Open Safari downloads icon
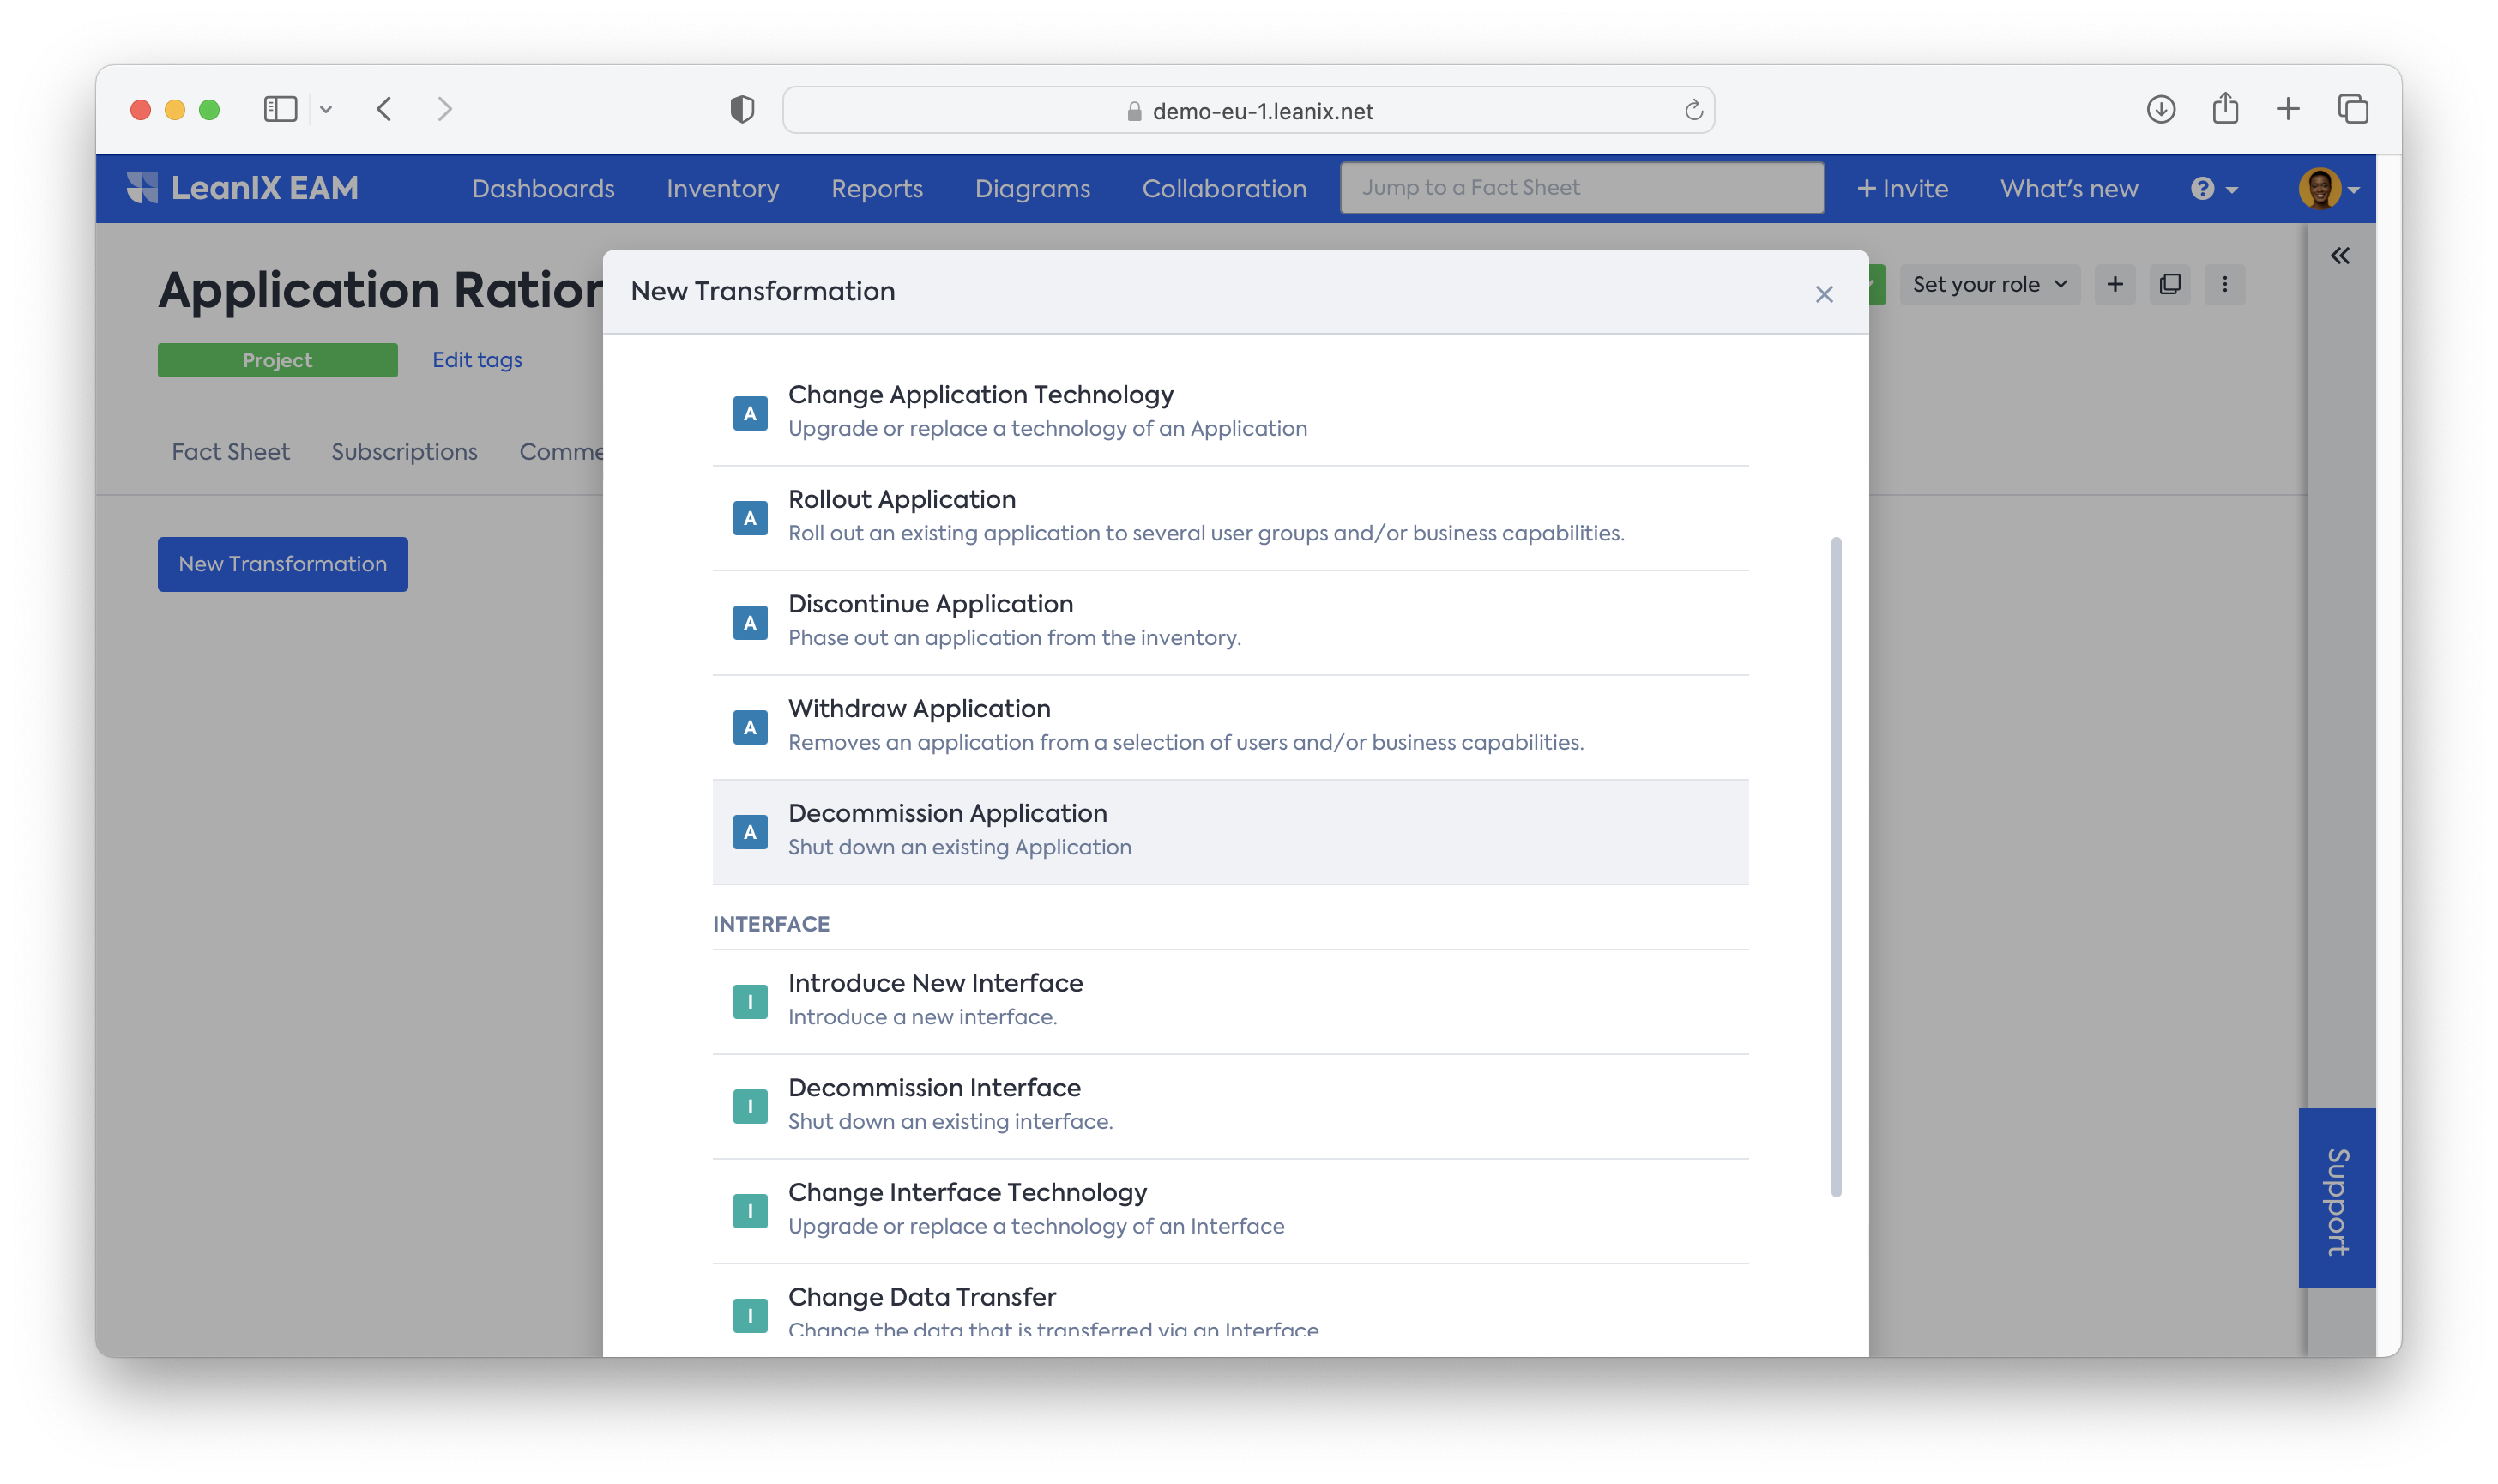The width and height of the screenshot is (2498, 1484). click(2160, 109)
